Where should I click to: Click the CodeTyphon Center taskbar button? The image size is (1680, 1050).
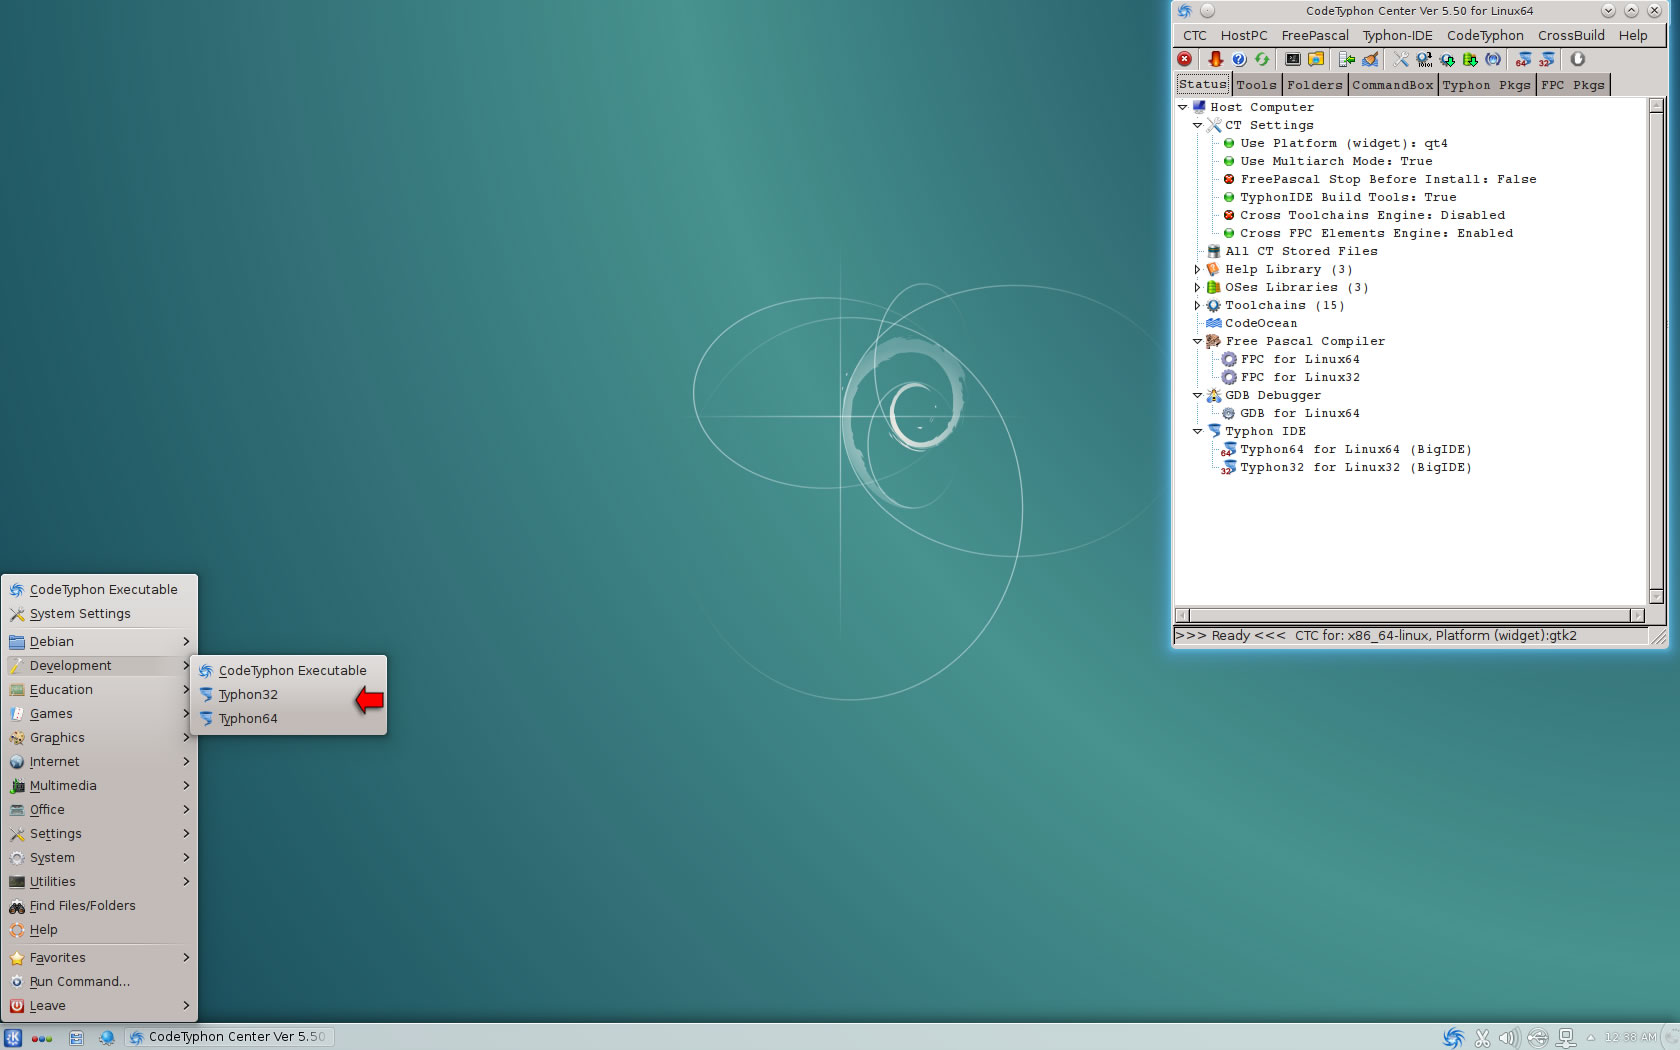point(229,1037)
